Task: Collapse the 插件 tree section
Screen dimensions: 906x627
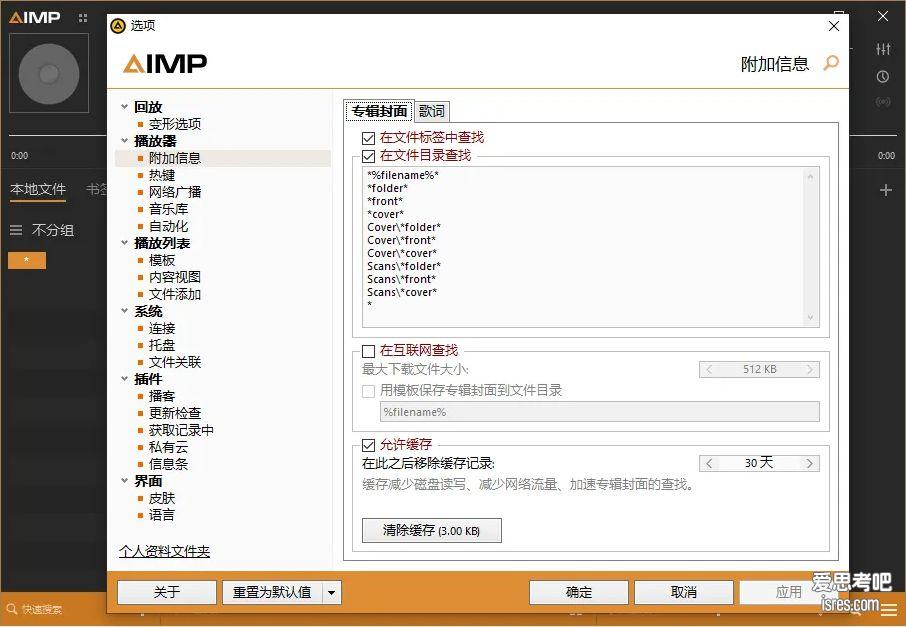Action: [x=125, y=379]
